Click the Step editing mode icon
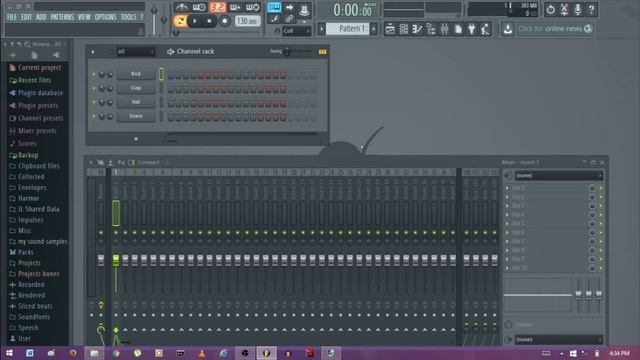 coord(274,18)
